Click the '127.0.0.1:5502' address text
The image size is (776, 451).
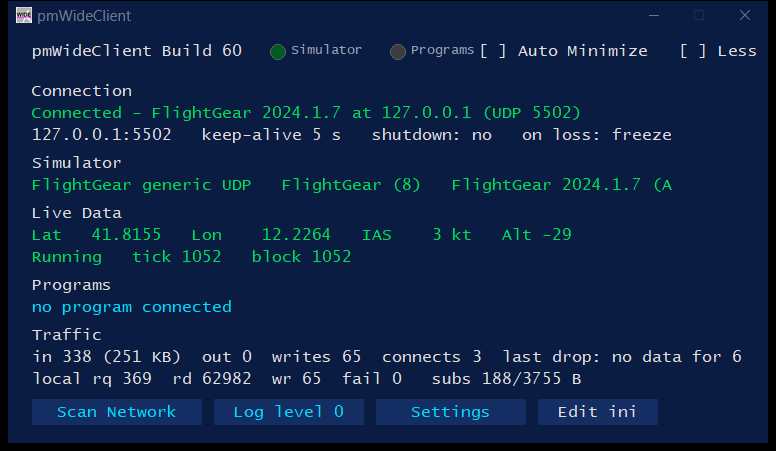[x=101, y=135]
